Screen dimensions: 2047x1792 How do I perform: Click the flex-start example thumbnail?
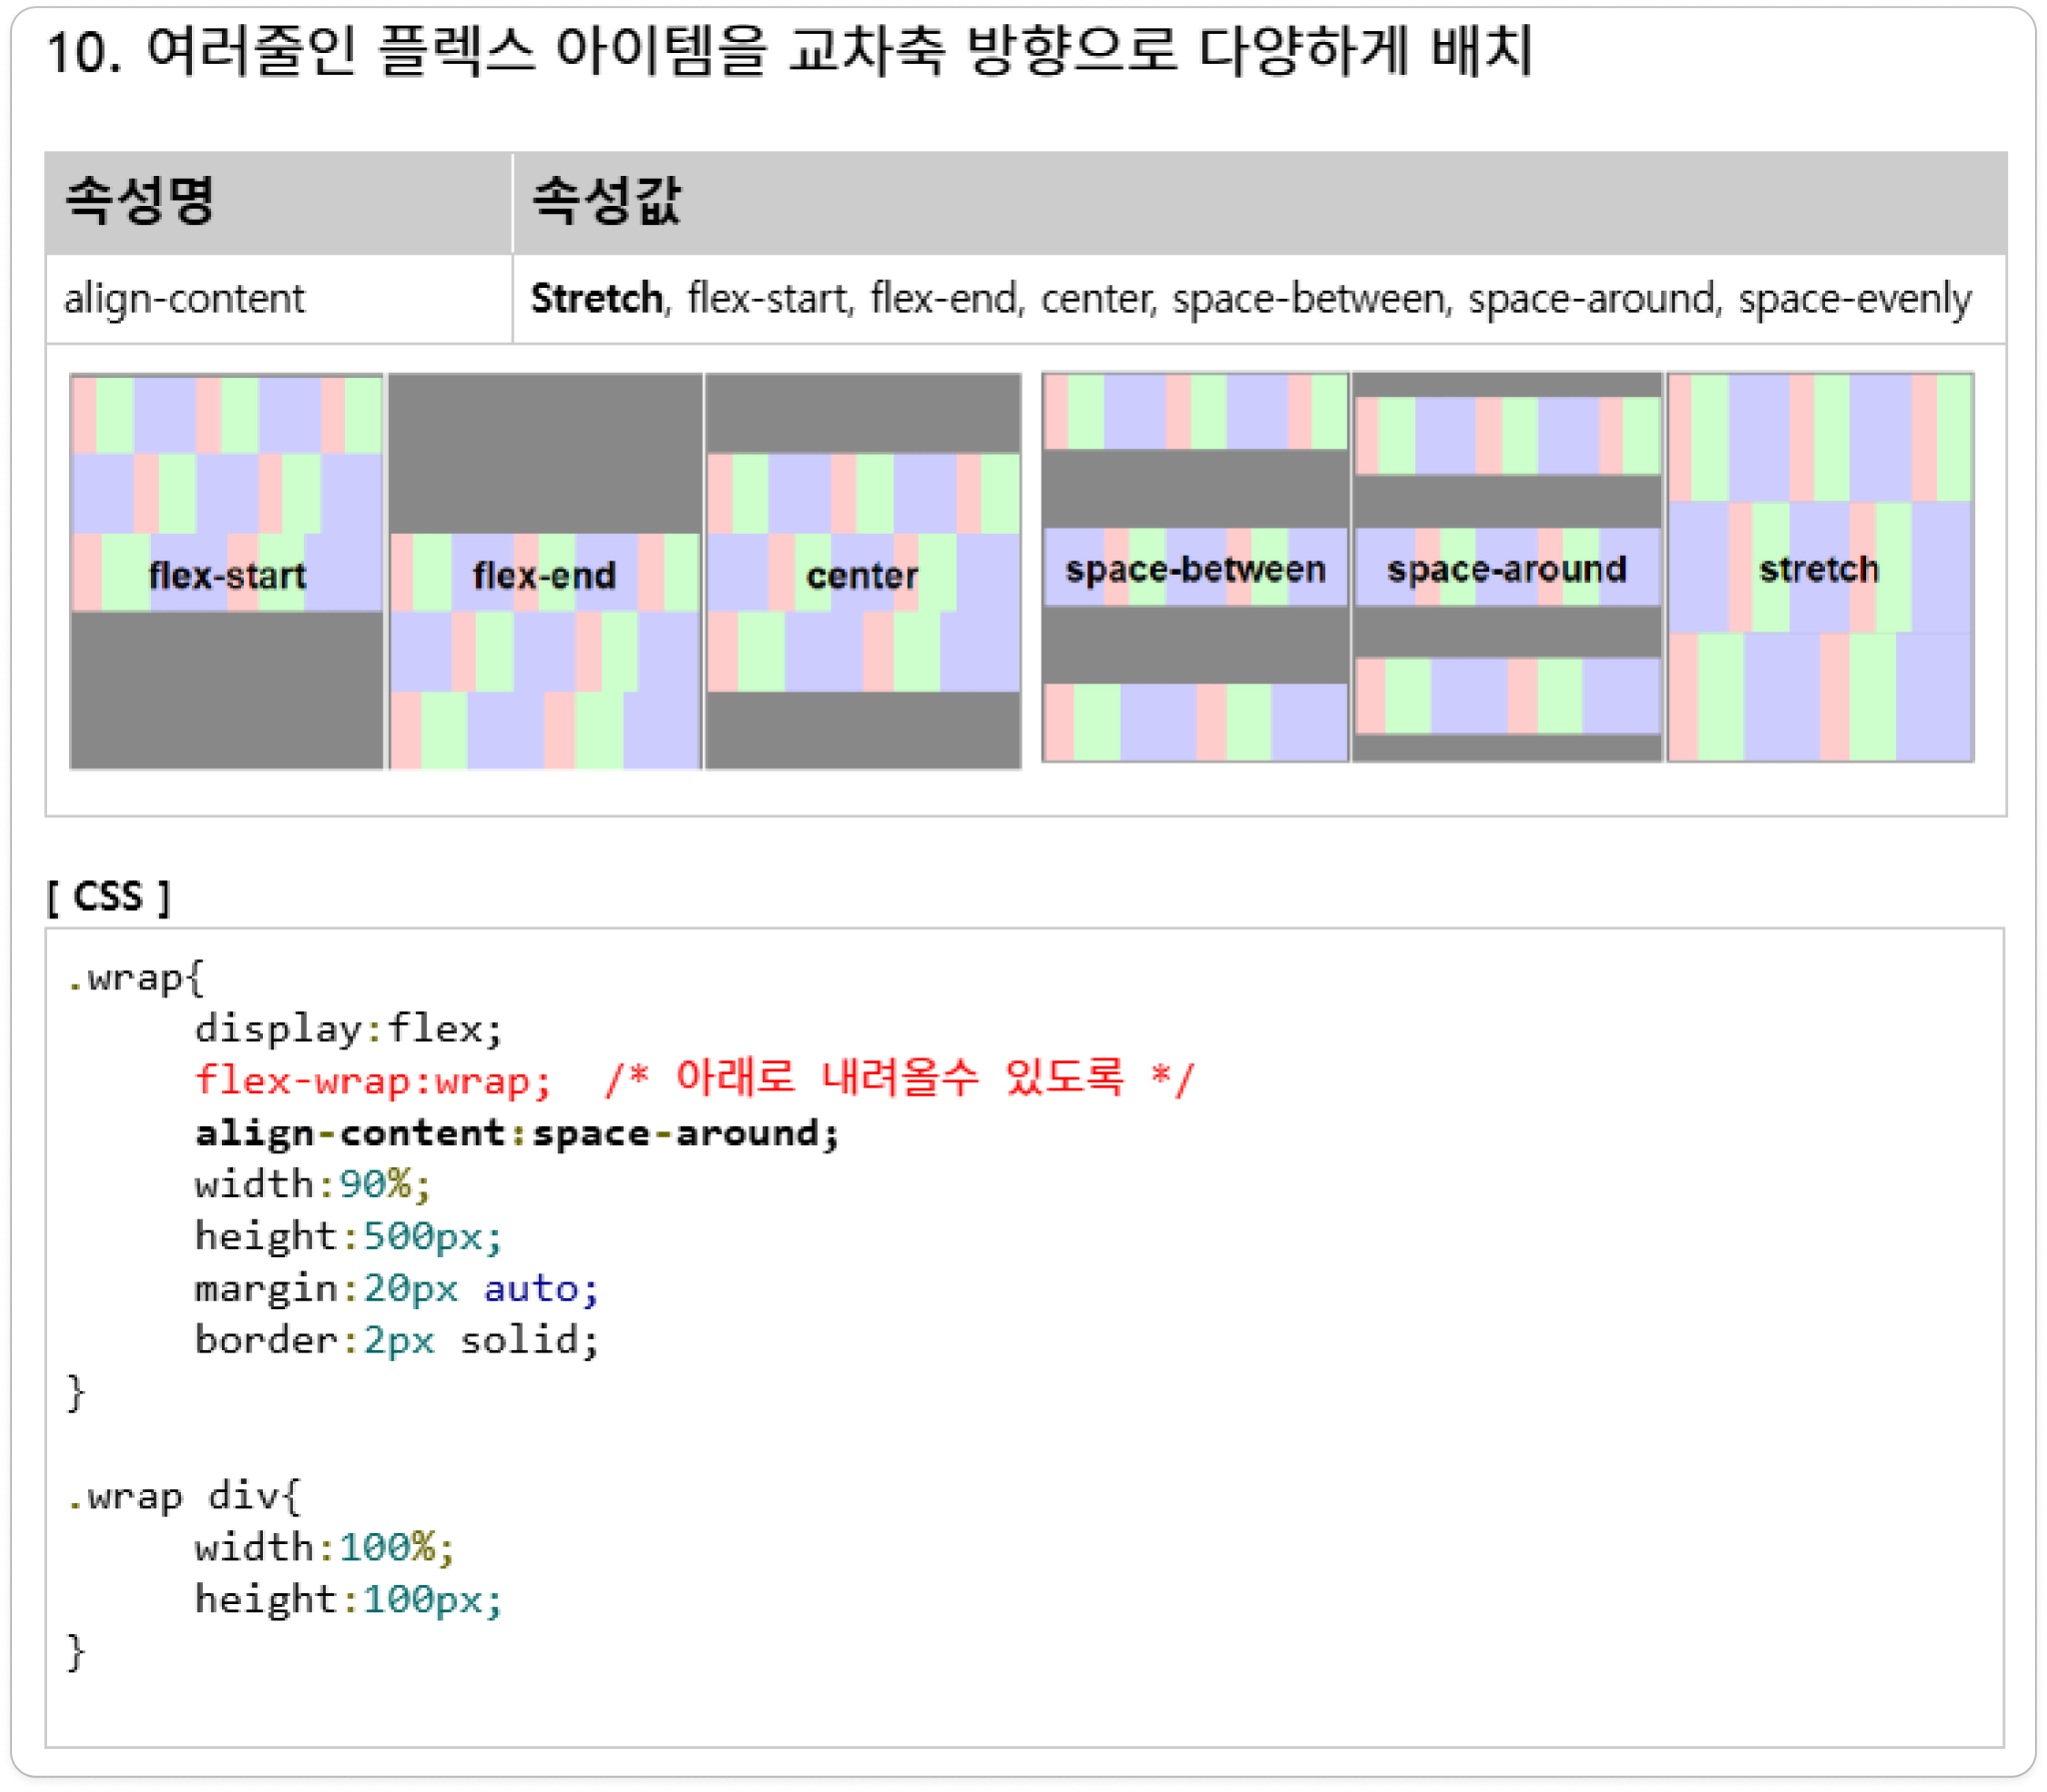coord(226,571)
